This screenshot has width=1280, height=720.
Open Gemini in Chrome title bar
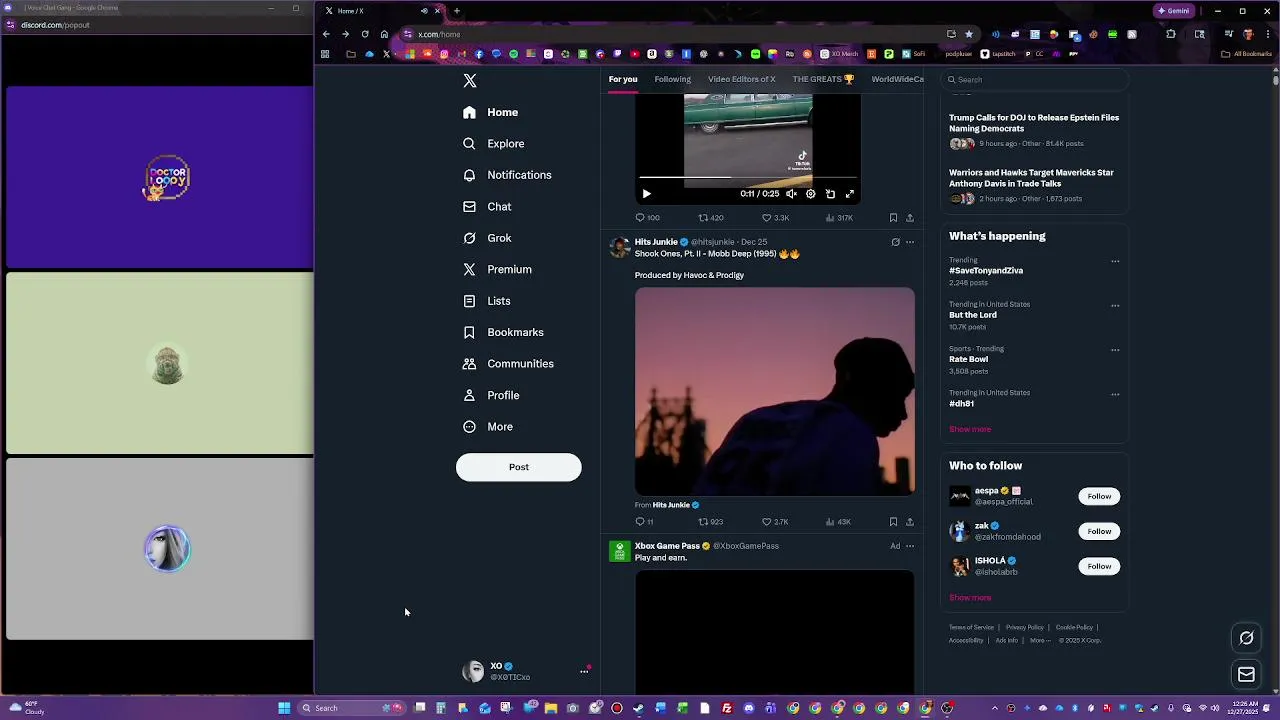(1174, 11)
